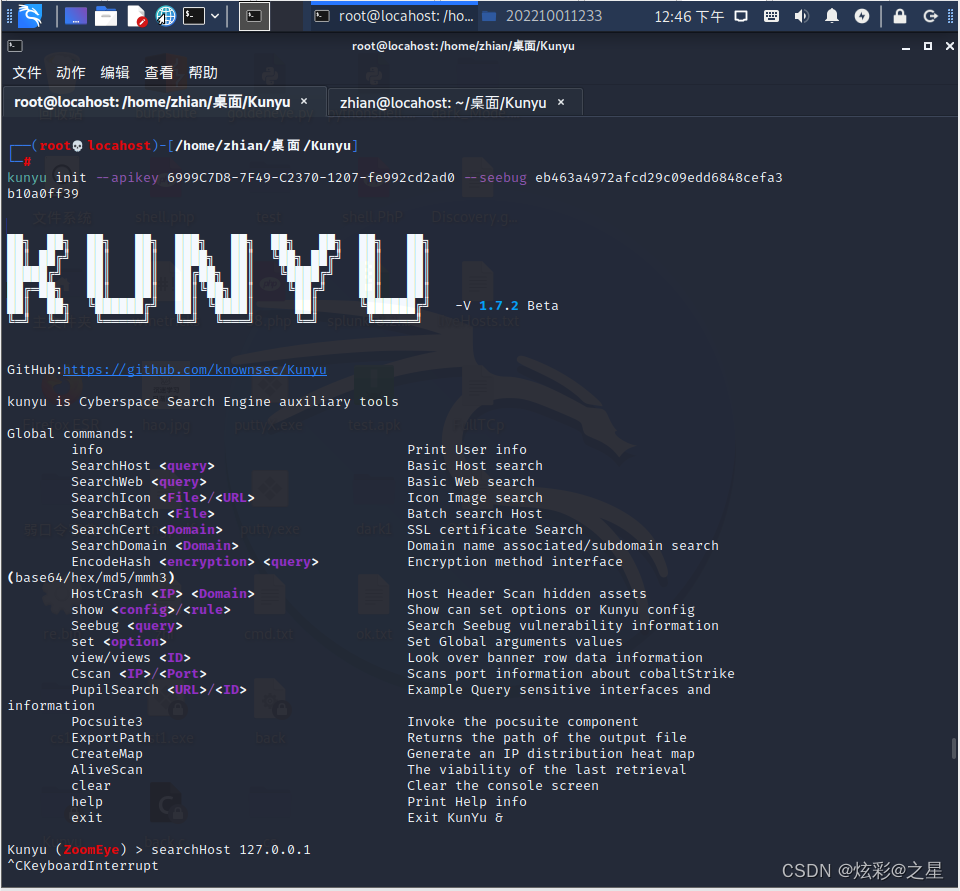The width and height of the screenshot is (960, 891).
Task: Click the 'SearchWeb' command text
Action: click(107, 481)
